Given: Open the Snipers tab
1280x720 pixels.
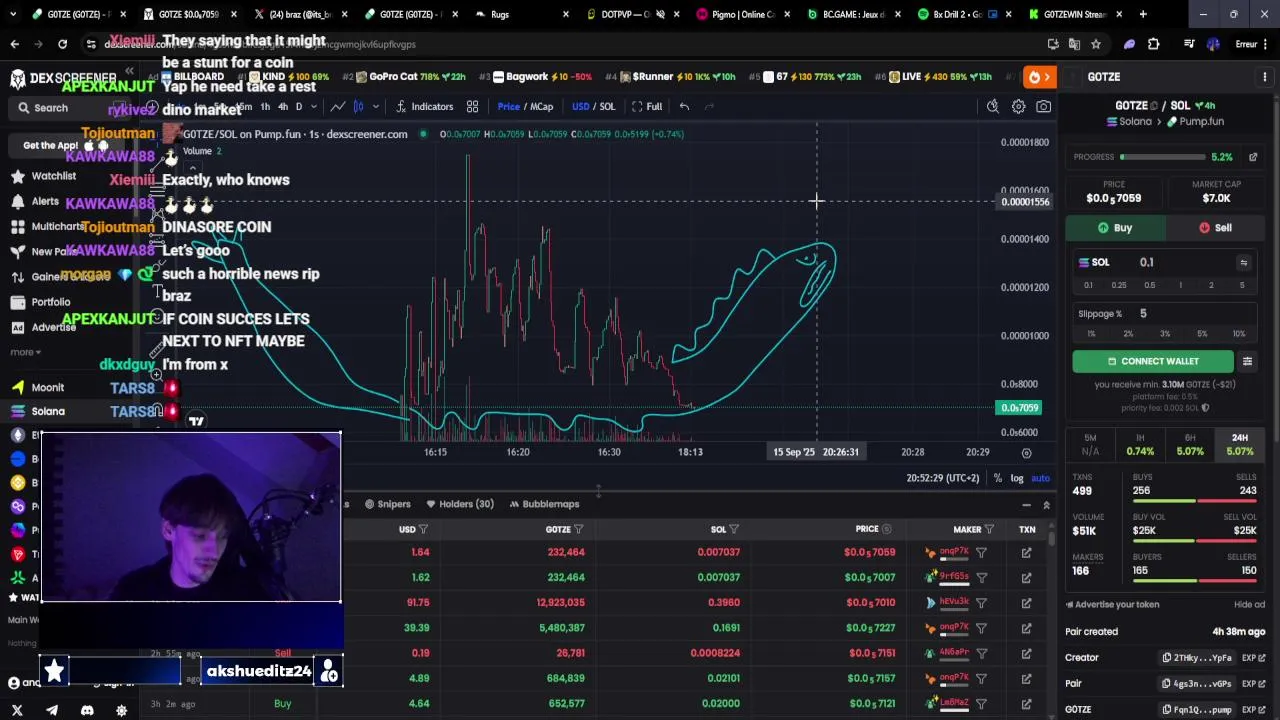Looking at the screenshot, I should point(387,504).
